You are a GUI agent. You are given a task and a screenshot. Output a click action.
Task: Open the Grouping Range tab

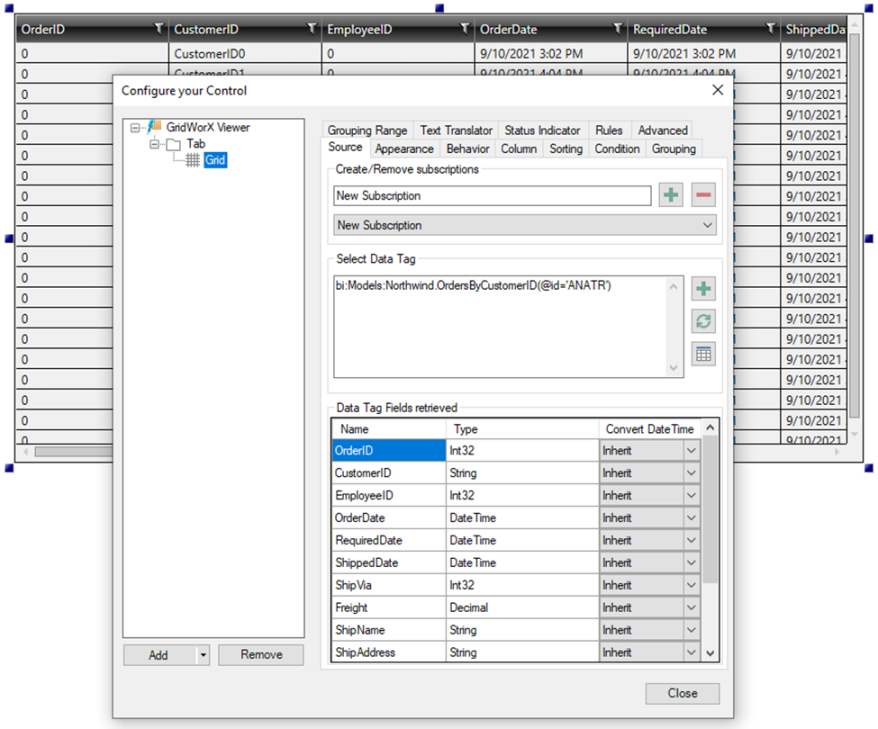(x=367, y=130)
